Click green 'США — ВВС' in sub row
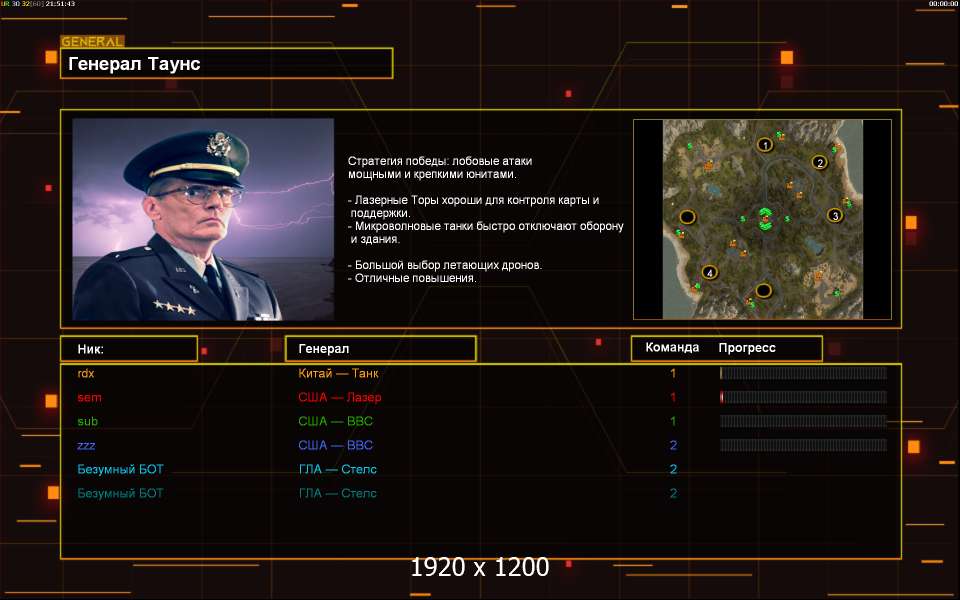 336,421
